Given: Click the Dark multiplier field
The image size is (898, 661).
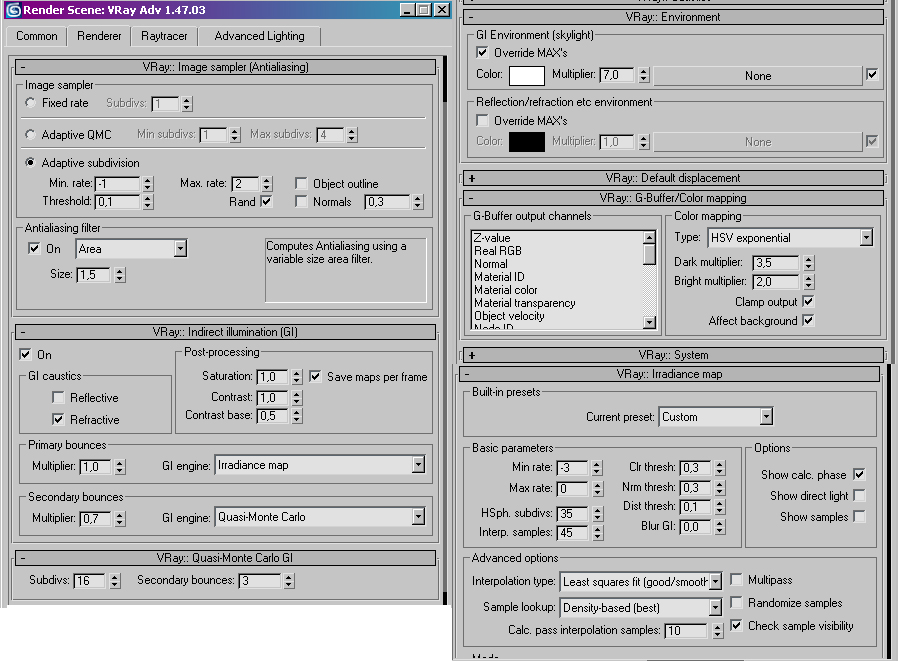Looking at the screenshot, I should click(776, 263).
